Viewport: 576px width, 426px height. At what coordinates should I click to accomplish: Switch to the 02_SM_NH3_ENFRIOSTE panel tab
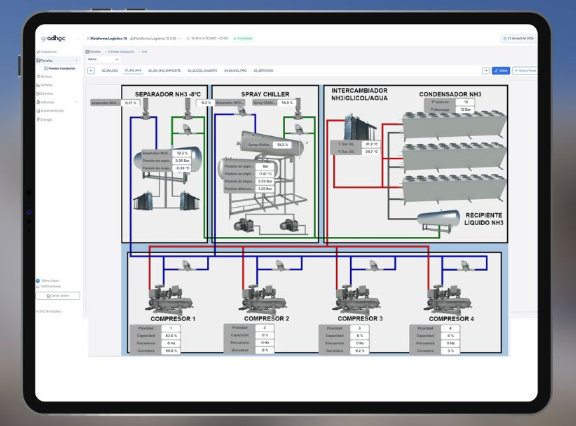pyautogui.click(x=164, y=71)
